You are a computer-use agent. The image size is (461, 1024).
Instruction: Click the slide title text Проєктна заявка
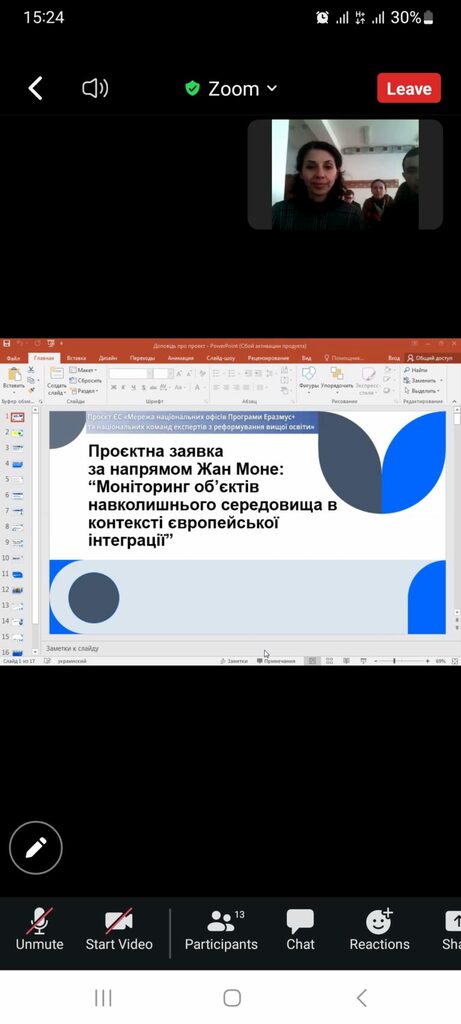click(x=156, y=451)
